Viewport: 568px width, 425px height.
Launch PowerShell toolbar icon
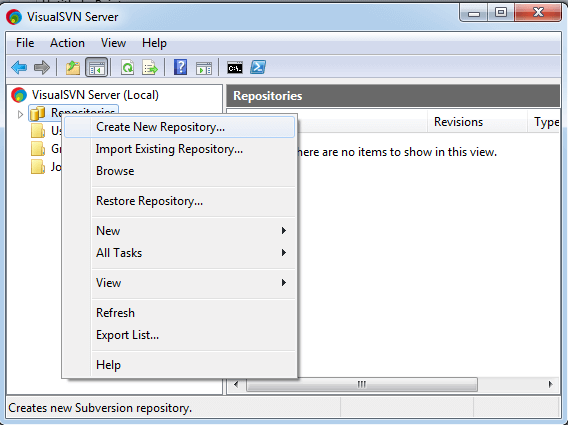click(258, 67)
